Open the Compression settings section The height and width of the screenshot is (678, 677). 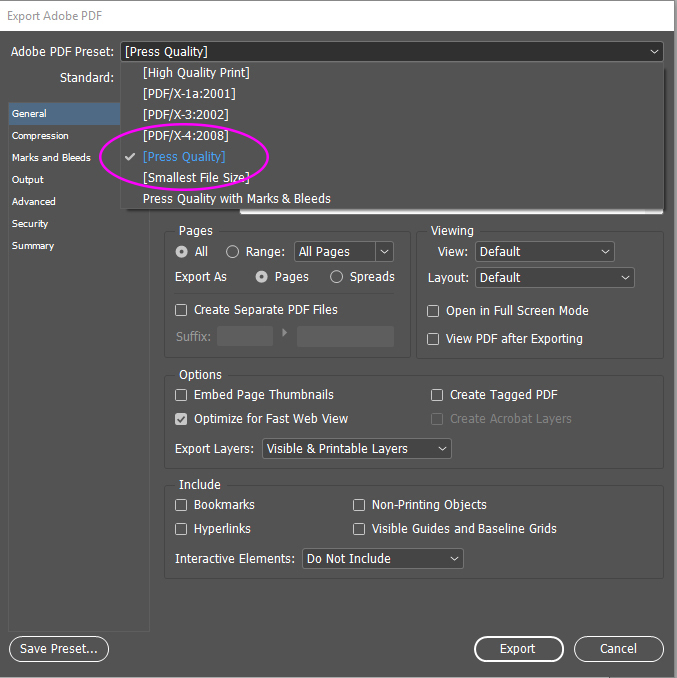point(64,136)
